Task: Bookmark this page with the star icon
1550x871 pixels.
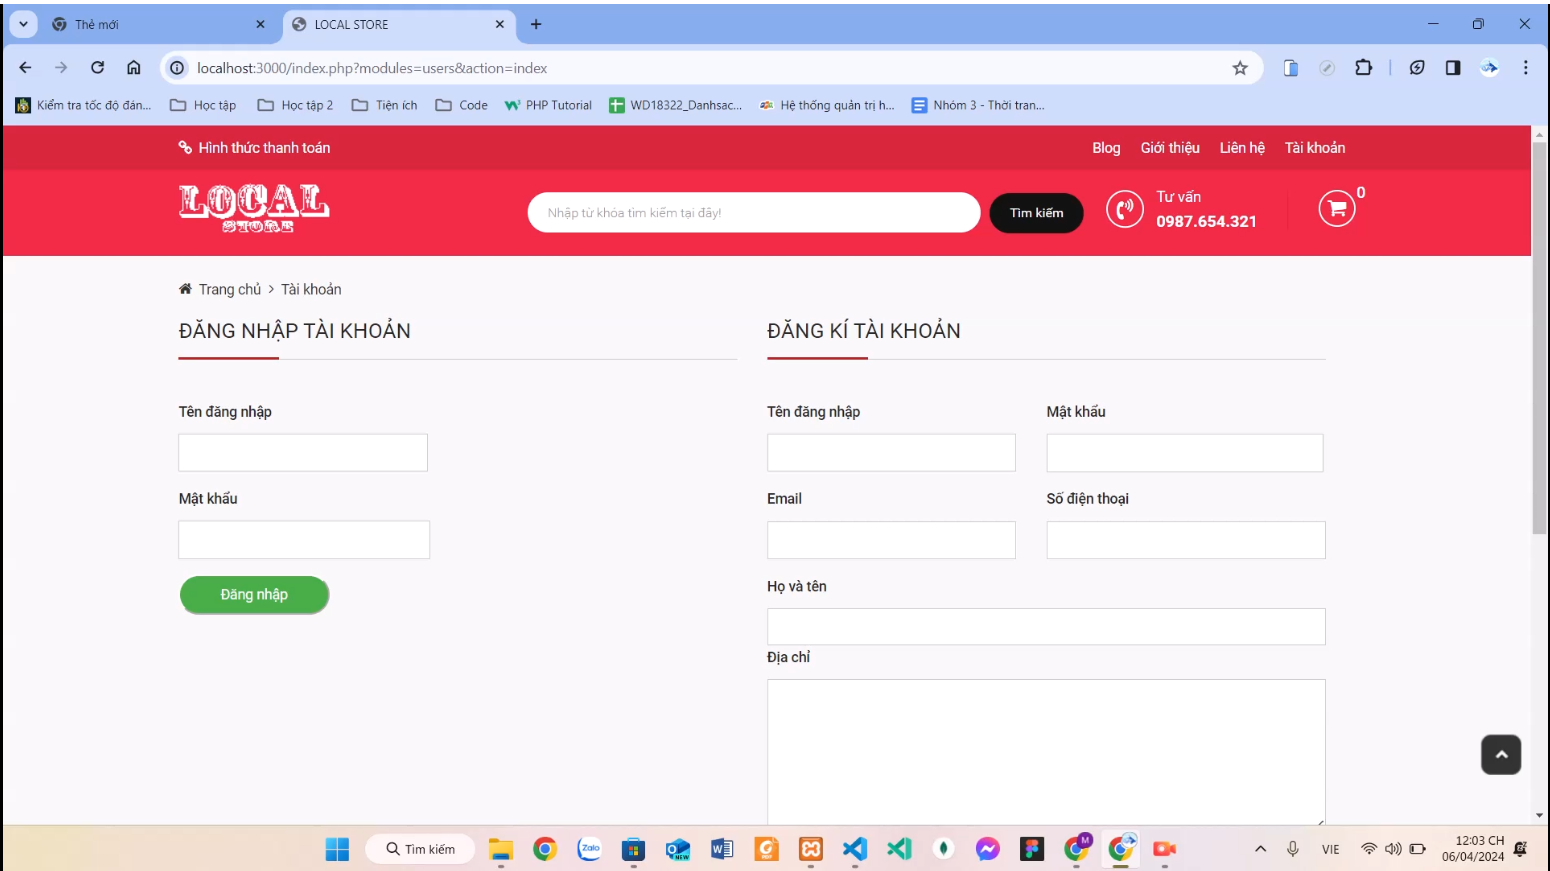Action: pyautogui.click(x=1240, y=68)
